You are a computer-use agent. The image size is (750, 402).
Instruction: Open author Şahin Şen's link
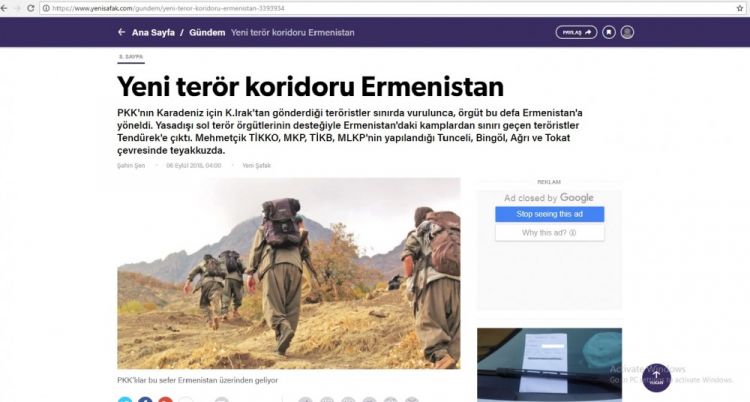pyautogui.click(x=131, y=165)
